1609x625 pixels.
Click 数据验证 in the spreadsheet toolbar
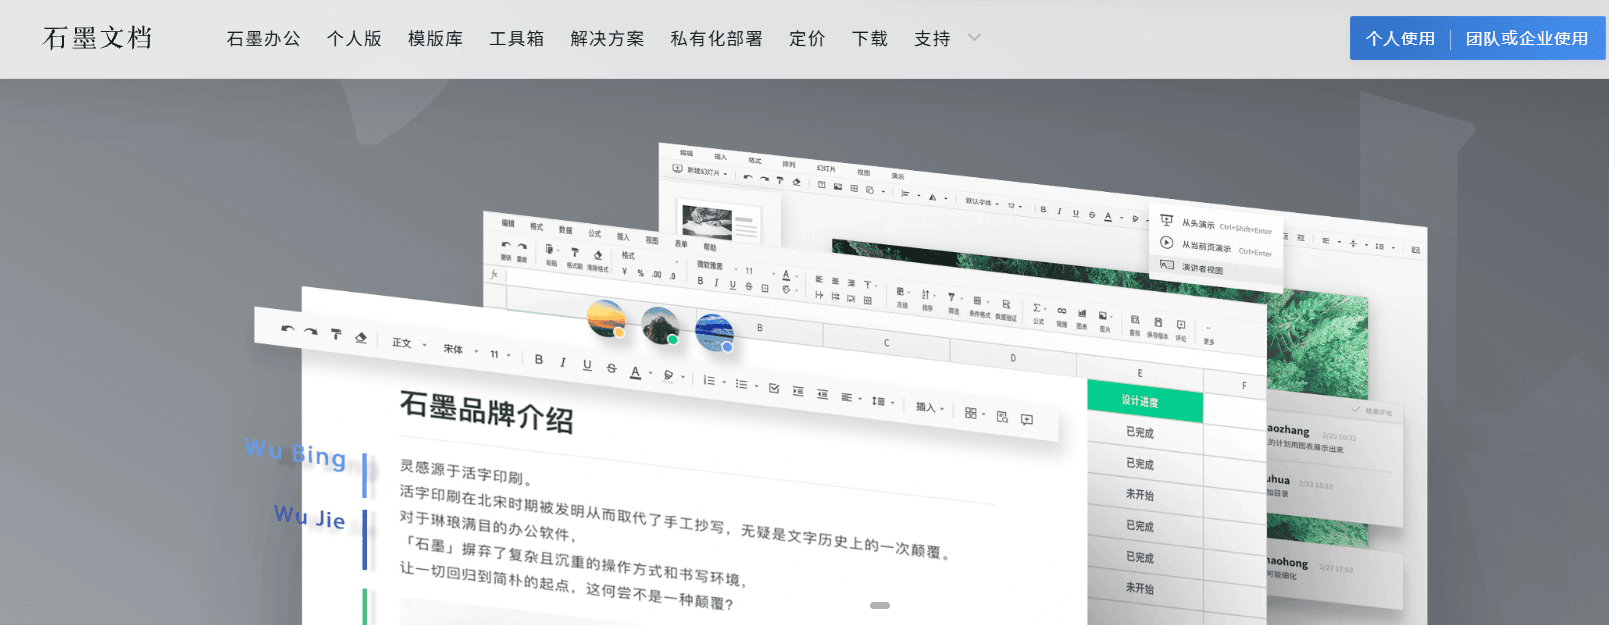[1006, 310]
